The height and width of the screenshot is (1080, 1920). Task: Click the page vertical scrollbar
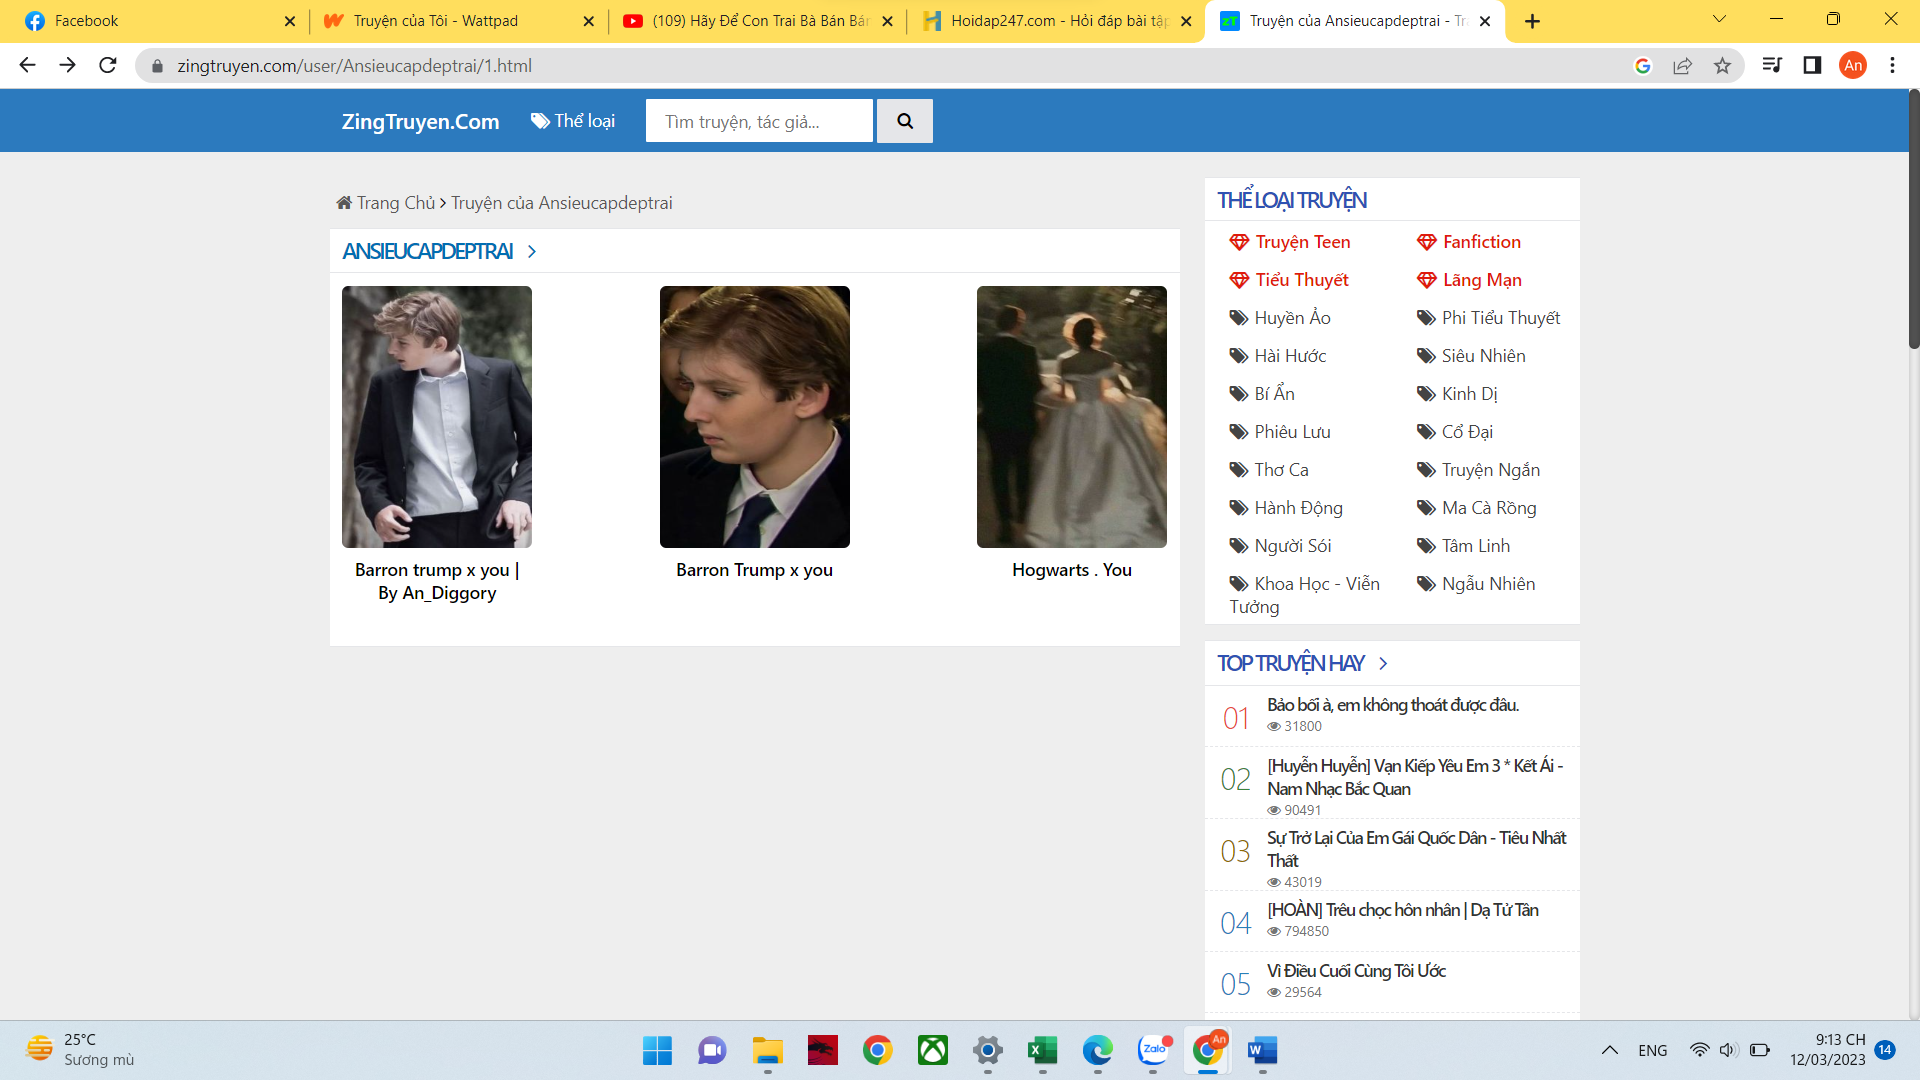point(1913,220)
